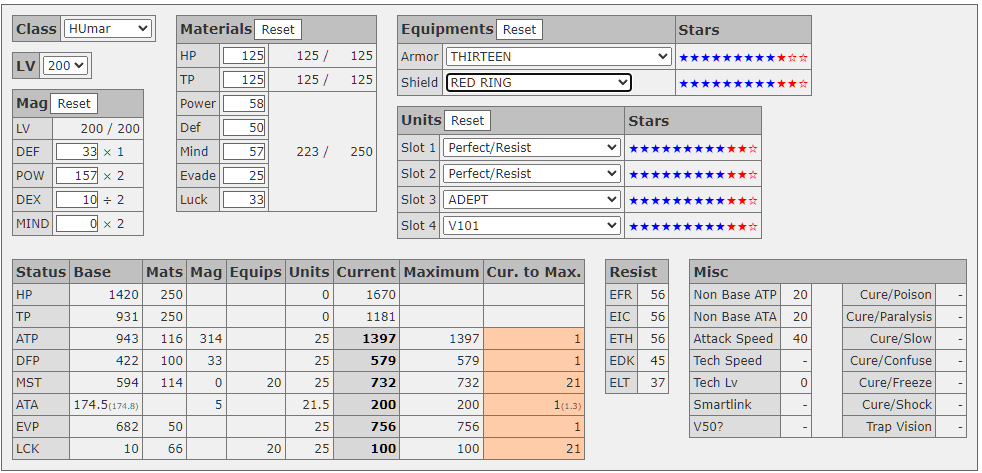The image size is (982, 473).
Task: Click the LCK current value 100
Action: tap(383, 449)
